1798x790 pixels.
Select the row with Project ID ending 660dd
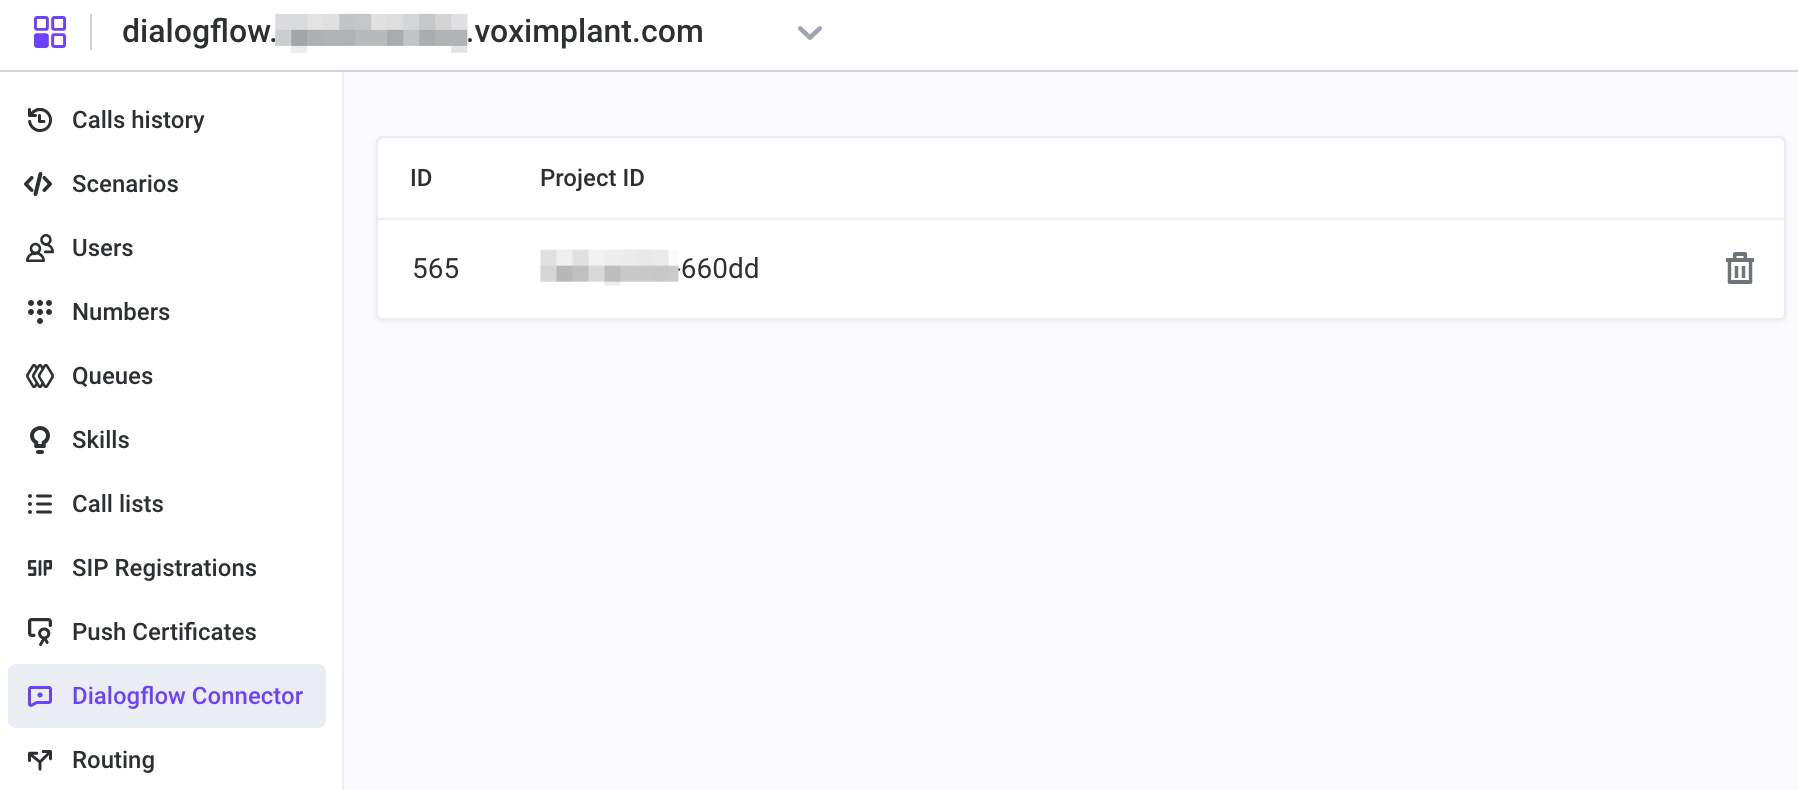pos(650,269)
